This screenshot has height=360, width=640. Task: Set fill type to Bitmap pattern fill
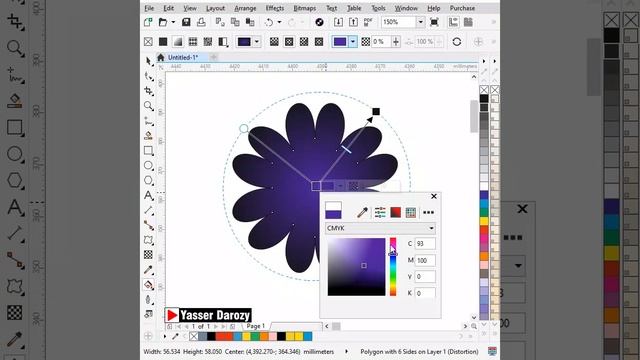pyautogui.click(x=208, y=42)
